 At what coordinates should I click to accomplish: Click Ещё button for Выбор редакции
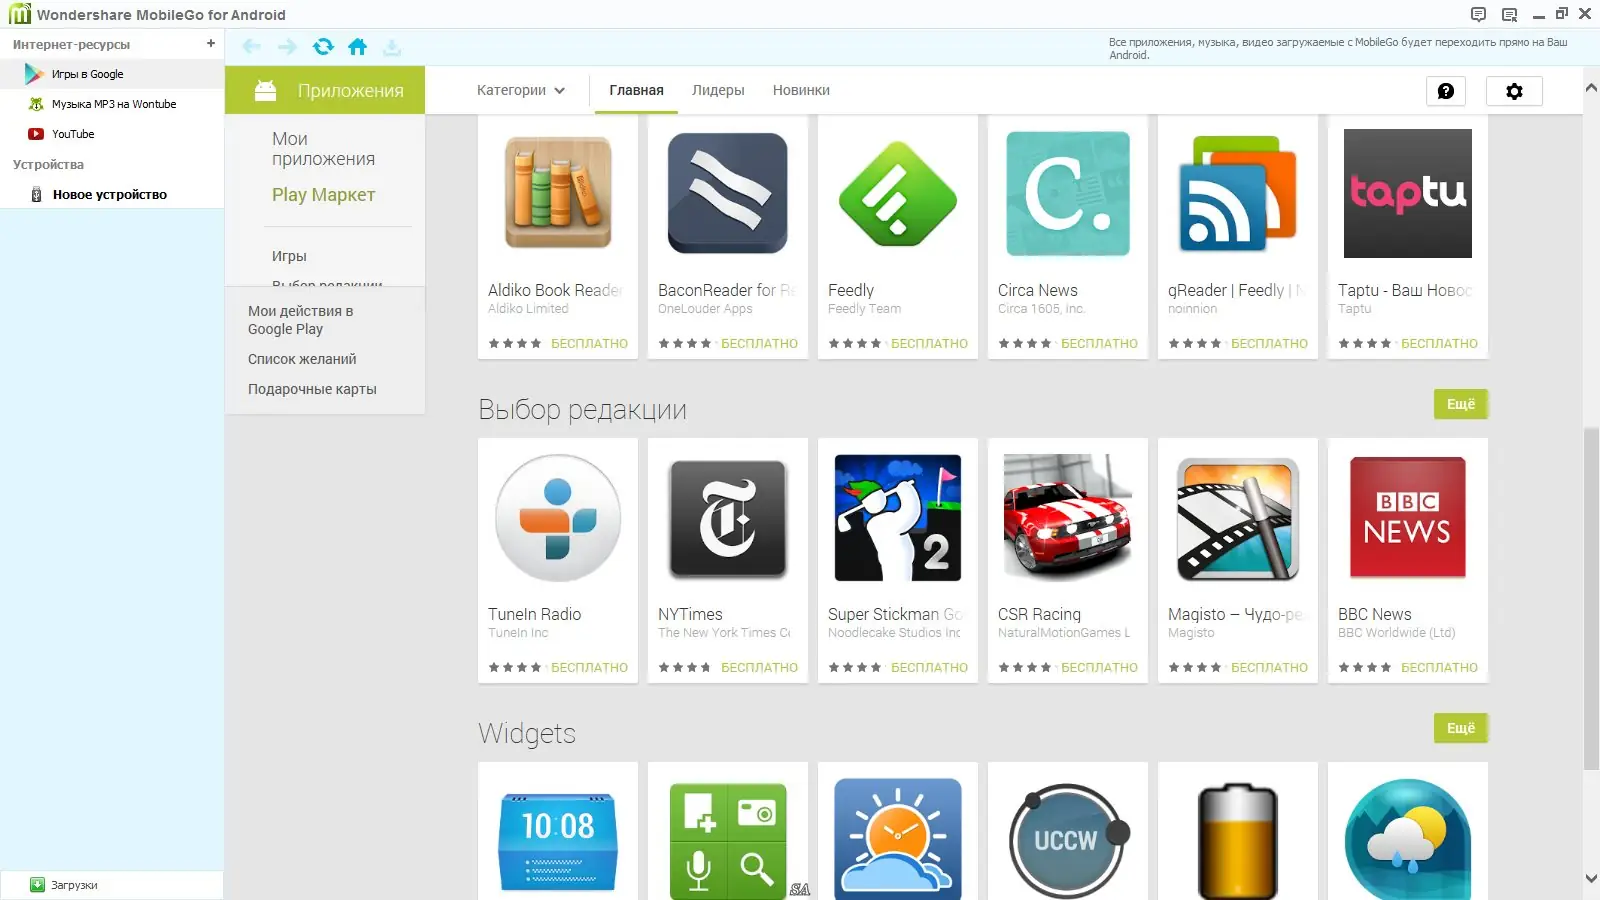[x=1461, y=404]
